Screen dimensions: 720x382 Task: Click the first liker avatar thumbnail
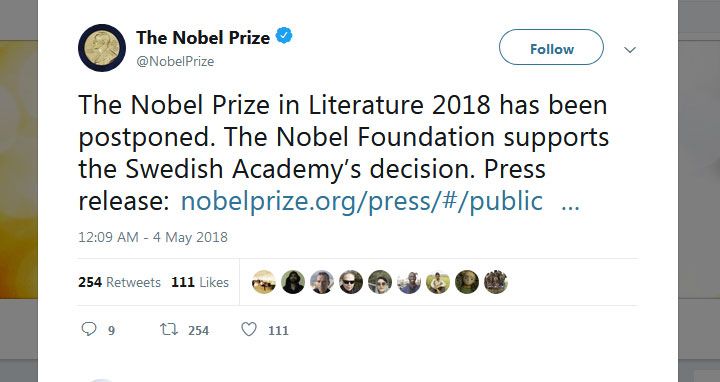click(x=264, y=282)
